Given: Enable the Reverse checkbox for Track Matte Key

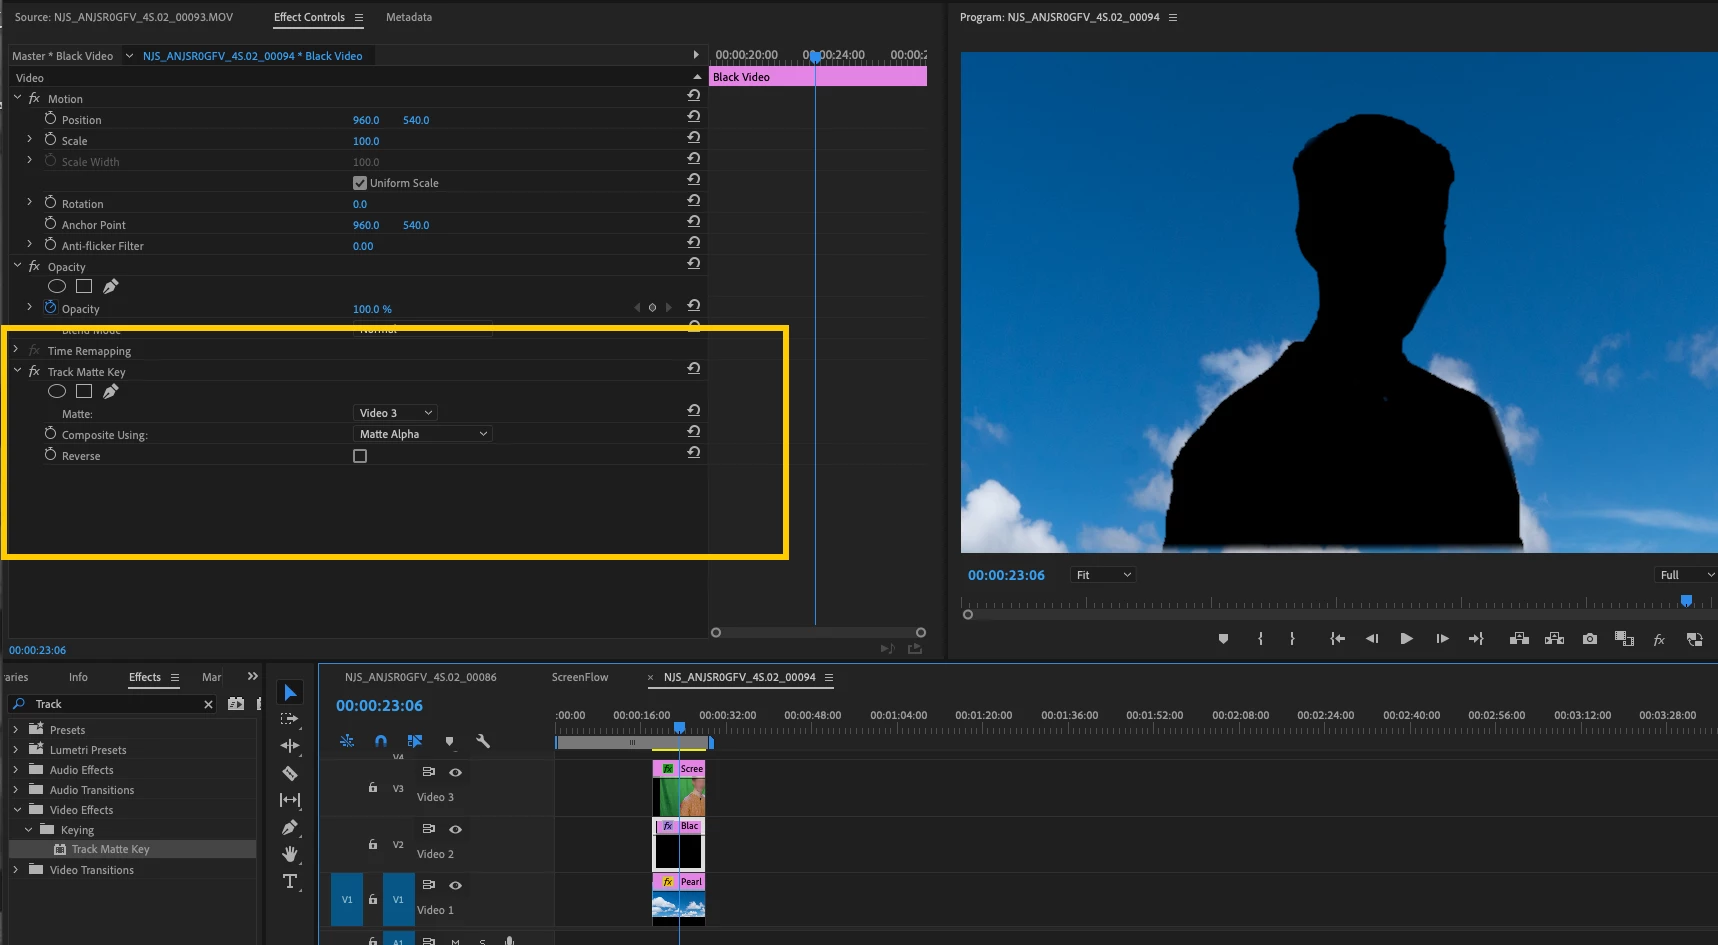Looking at the screenshot, I should click(x=360, y=456).
